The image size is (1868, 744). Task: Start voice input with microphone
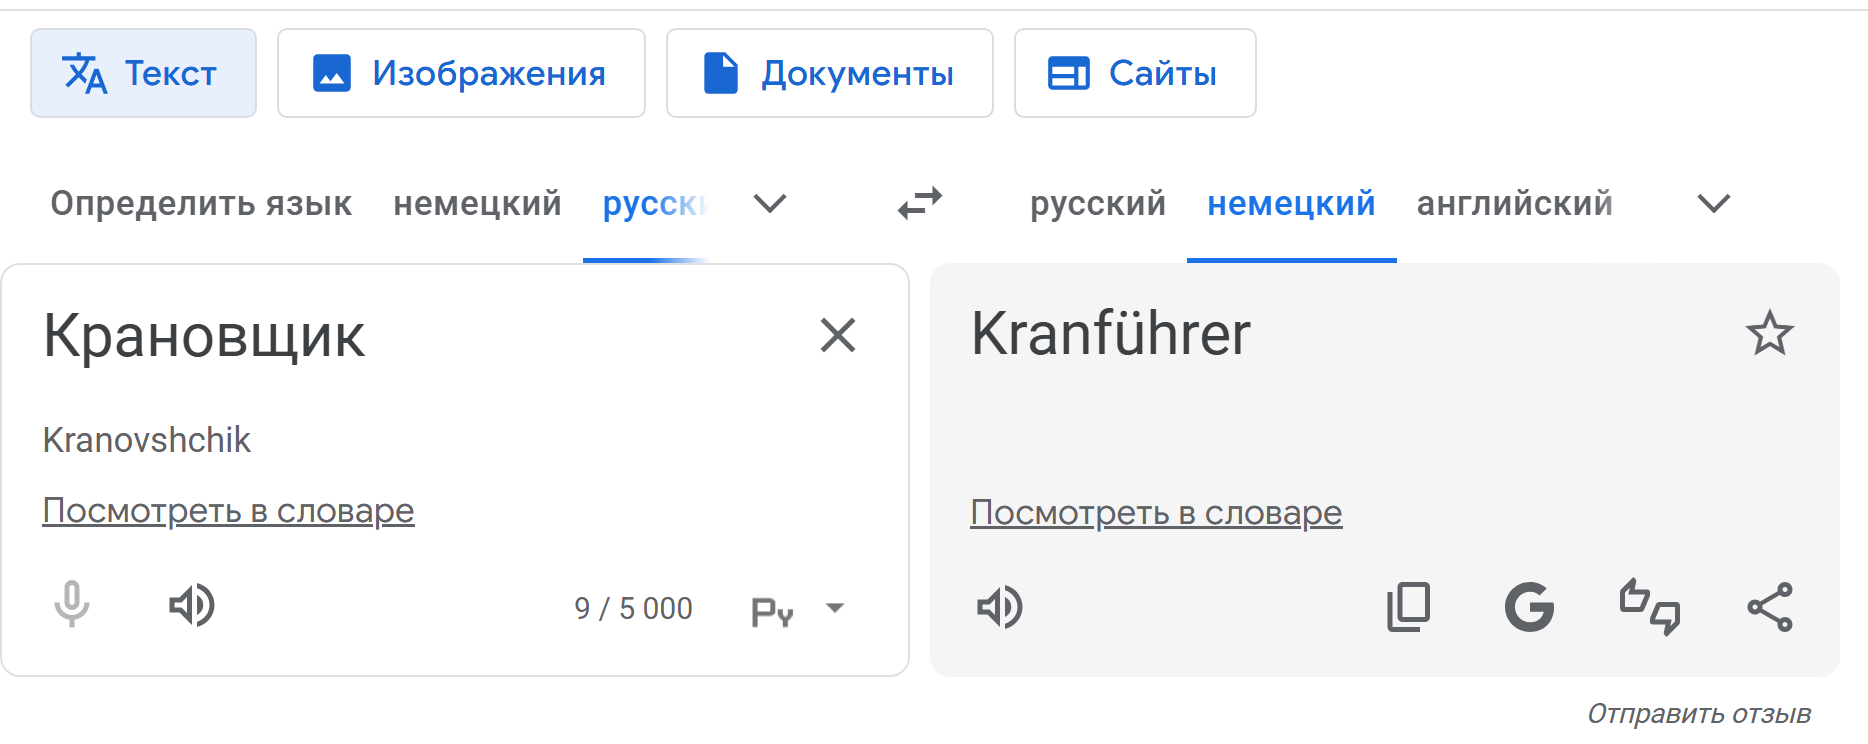tap(72, 605)
